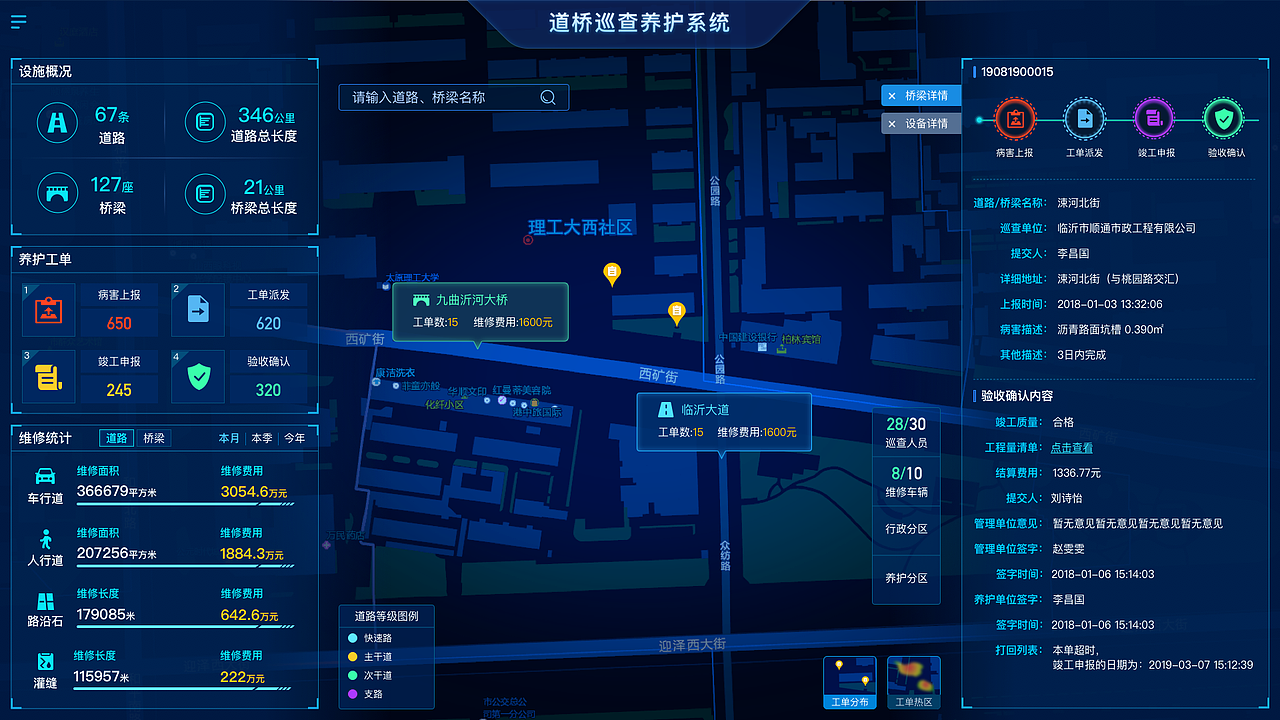Screen dimensions: 1280x720
Task: Select the 工单派发 document icon in 养护工单
Action: tap(197, 310)
